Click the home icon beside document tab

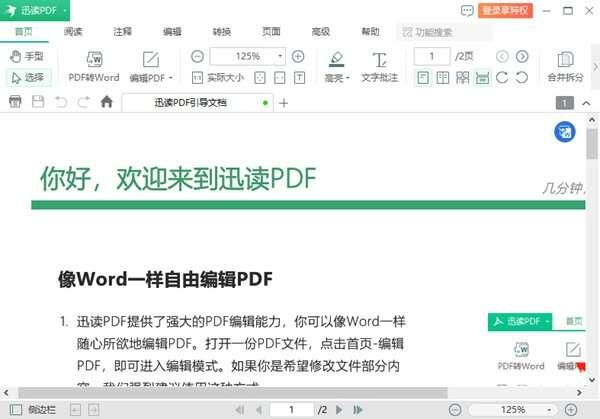107,102
